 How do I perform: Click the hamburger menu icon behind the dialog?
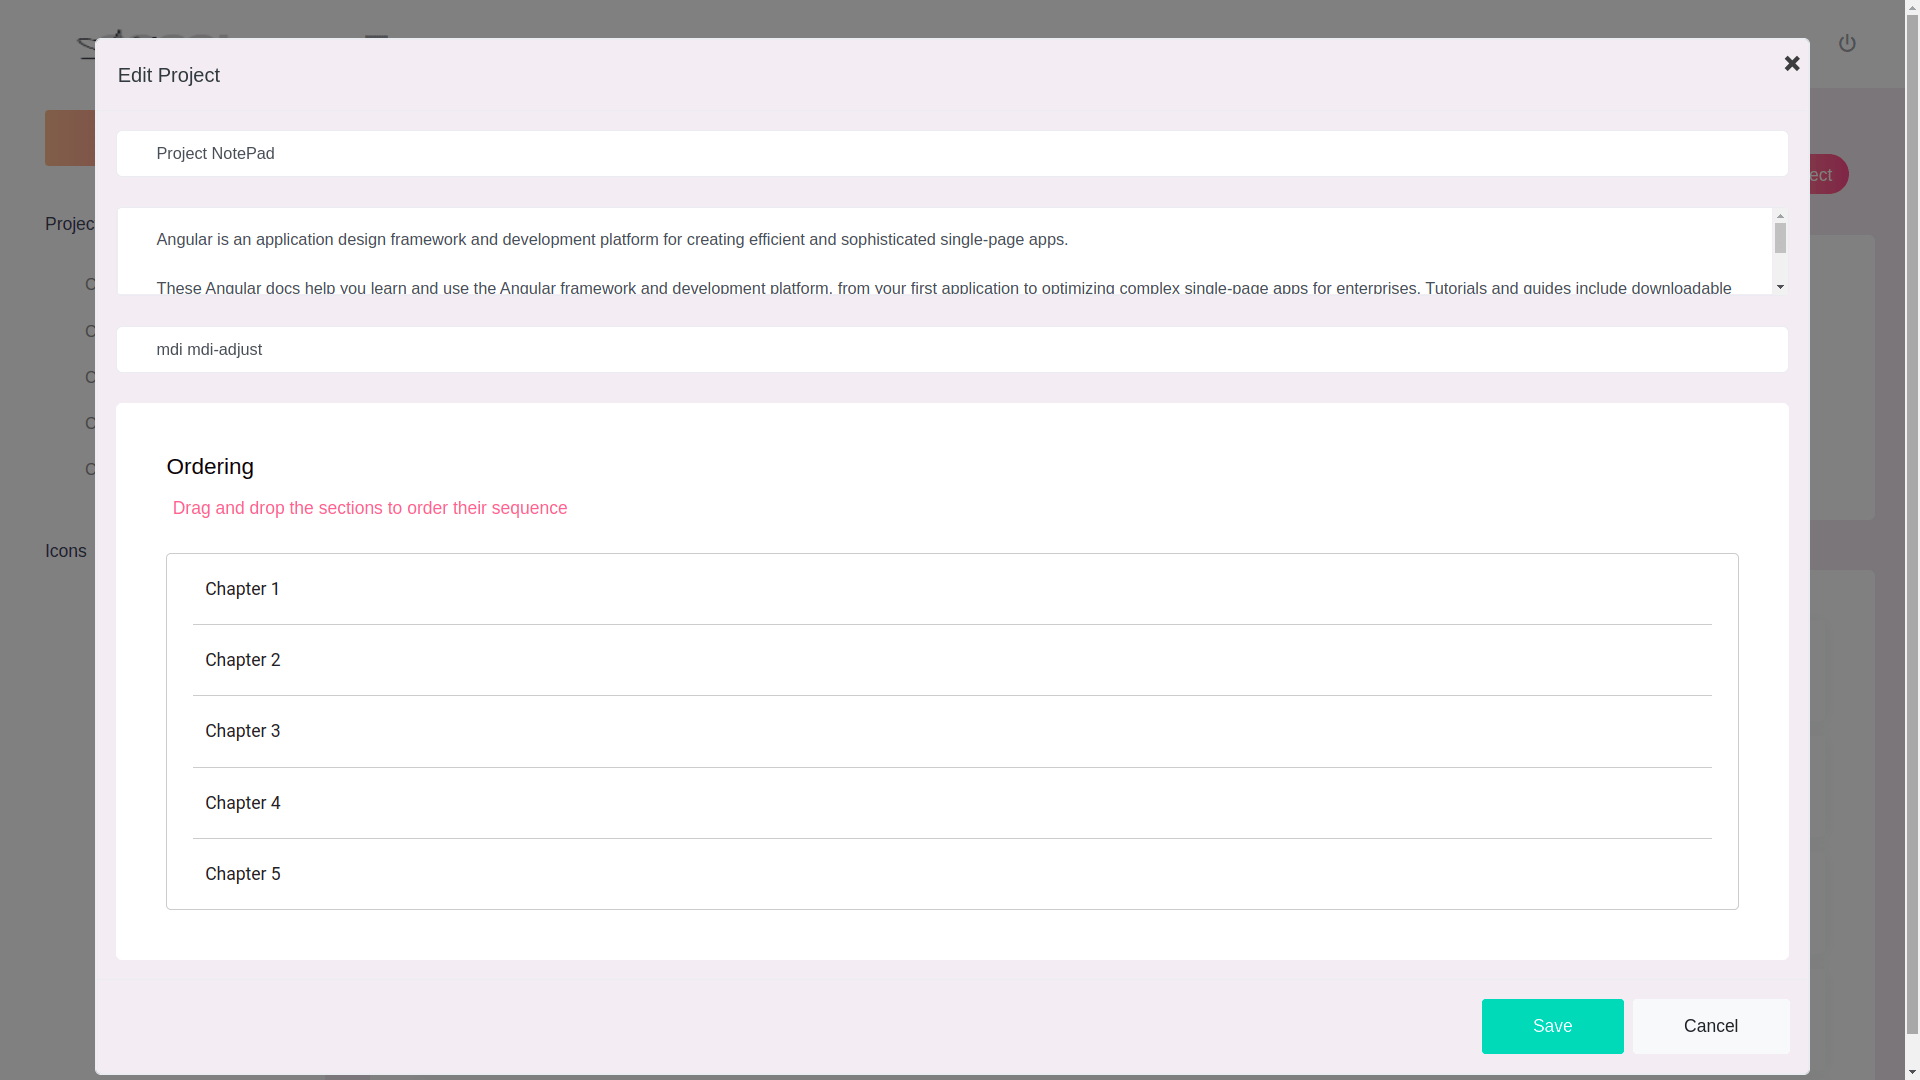(x=376, y=36)
